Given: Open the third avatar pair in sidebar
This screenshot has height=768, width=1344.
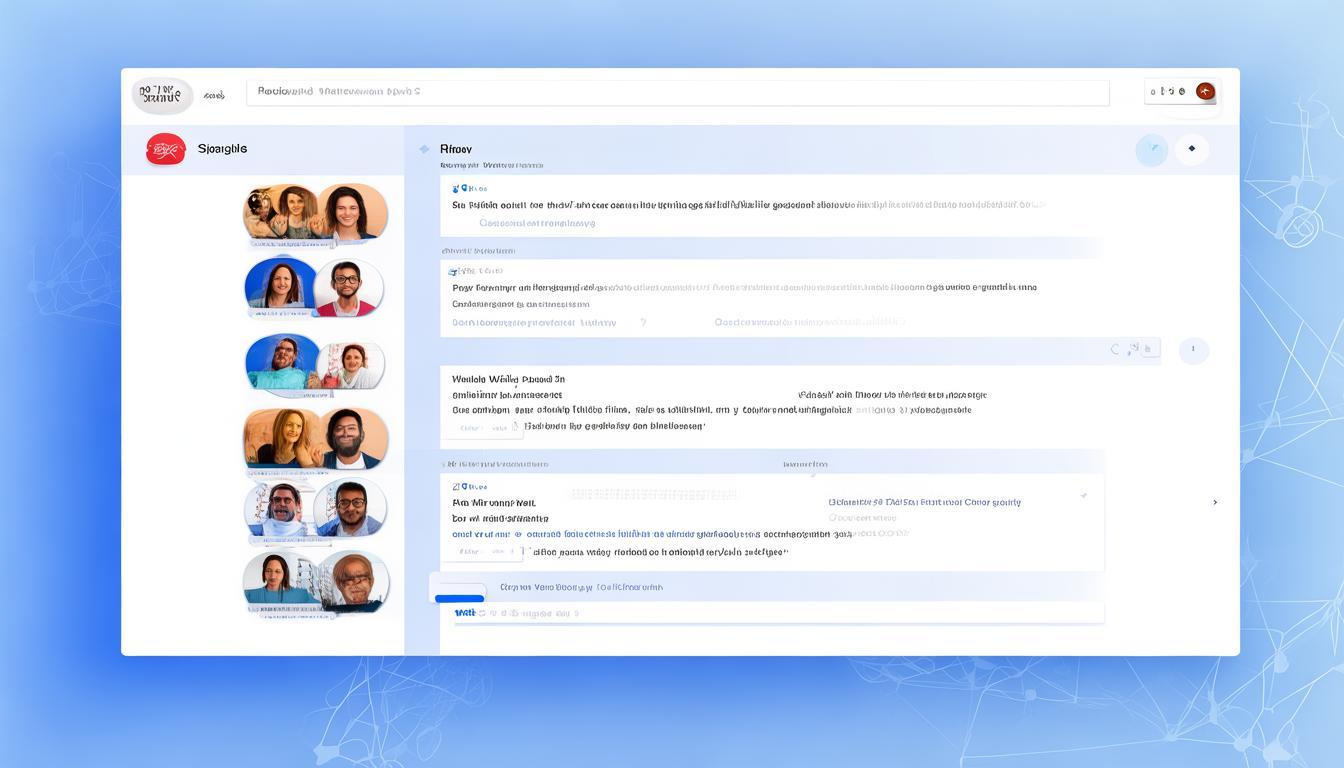Looking at the screenshot, I should pyautogui.click(x=315, y=364).
